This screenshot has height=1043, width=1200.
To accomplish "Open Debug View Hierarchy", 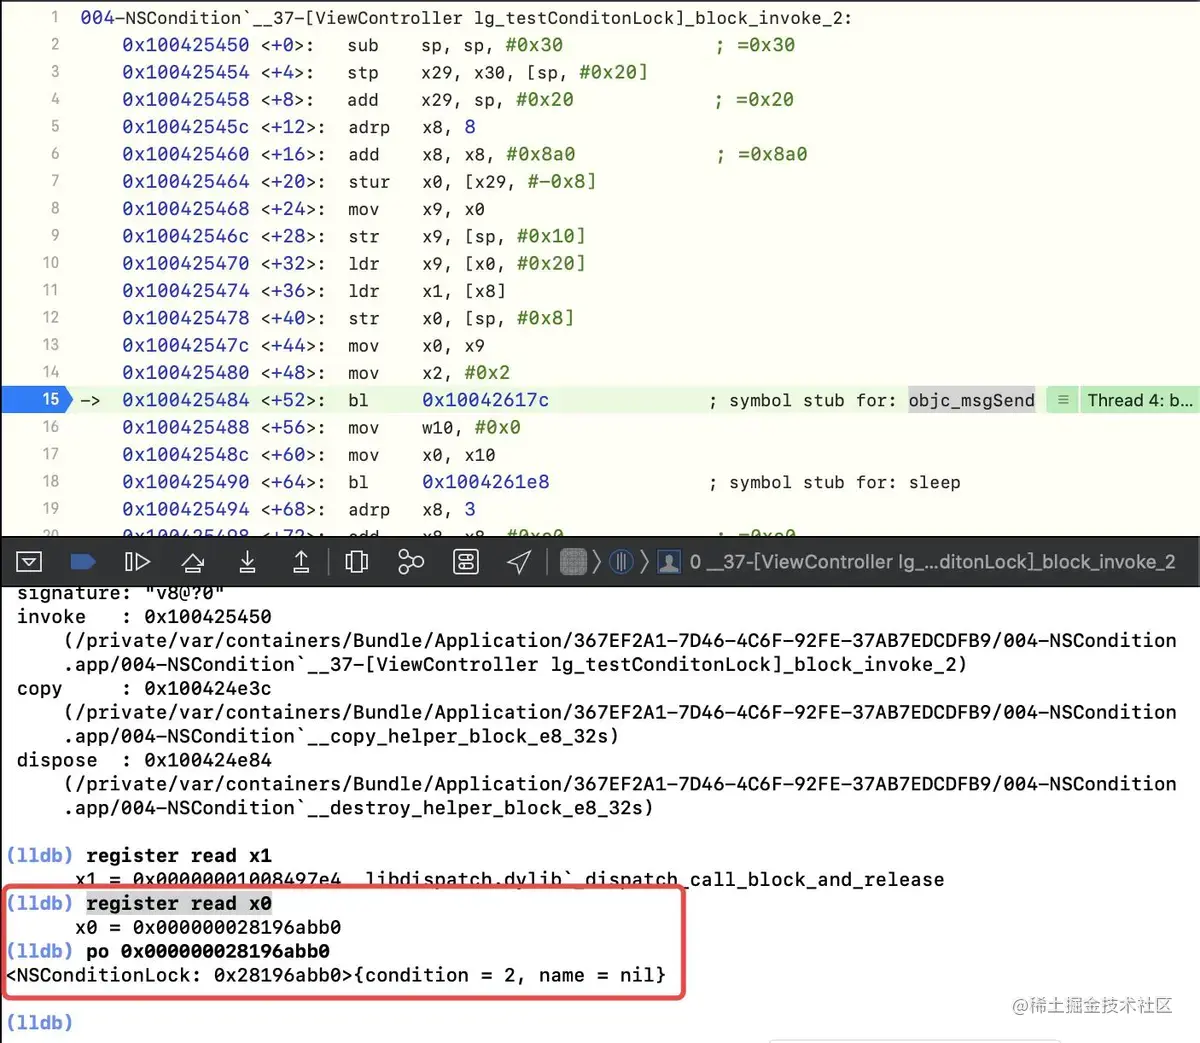I will [x=357, y=562].
